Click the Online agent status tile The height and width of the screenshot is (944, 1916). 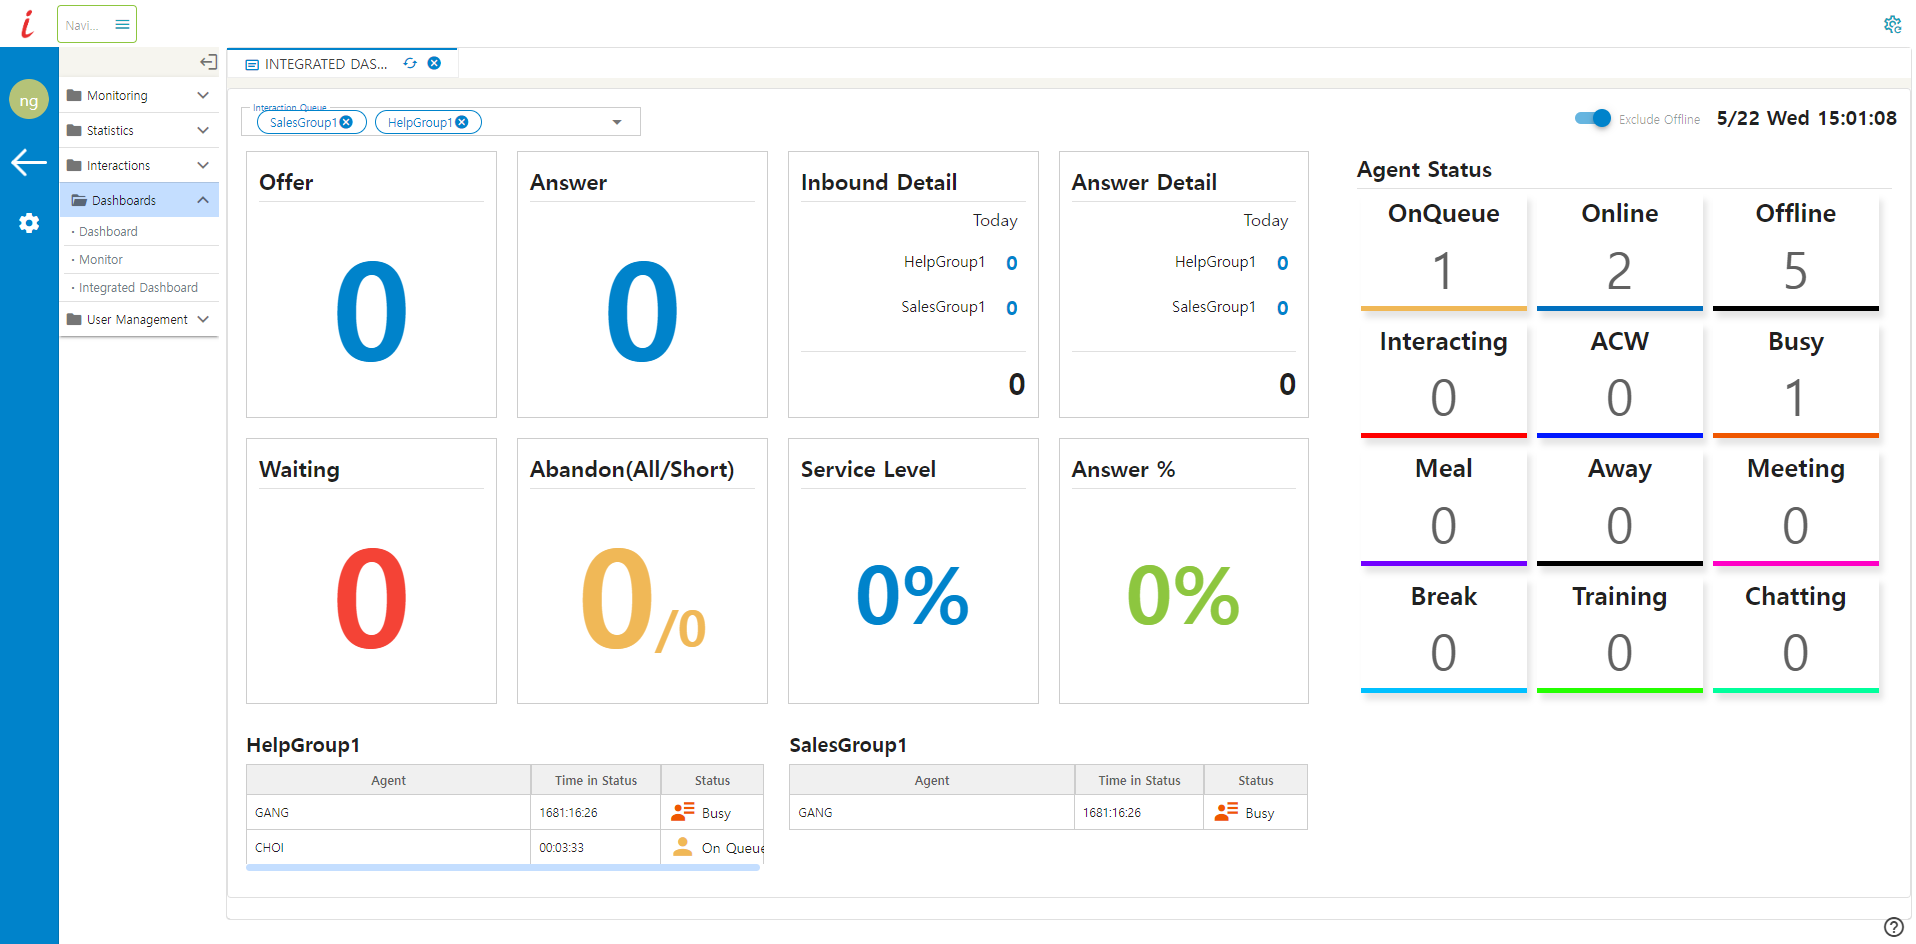coord(1619,253)
